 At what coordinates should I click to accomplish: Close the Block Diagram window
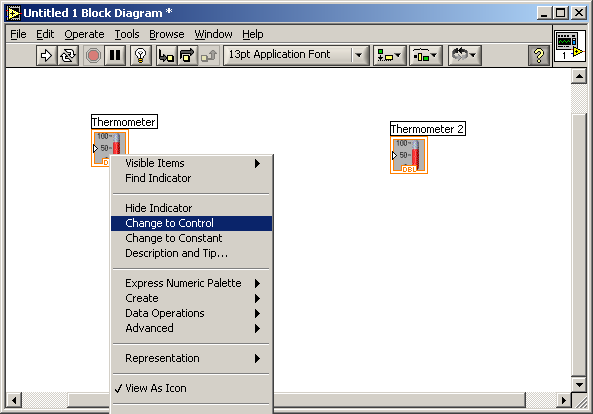[579, 14]
